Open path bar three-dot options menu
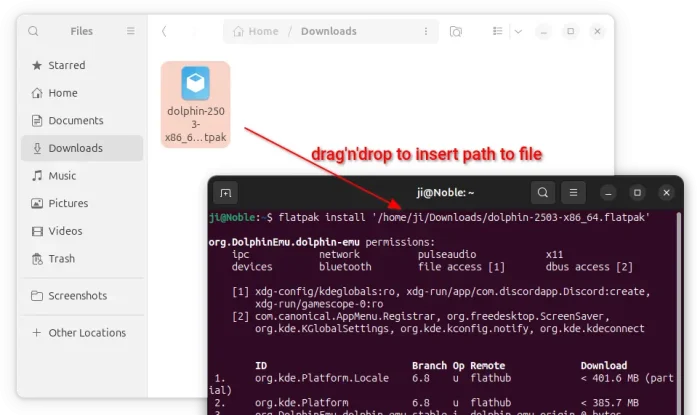Image resolution: width=700 pixels, height=415 pixels. 426,31
